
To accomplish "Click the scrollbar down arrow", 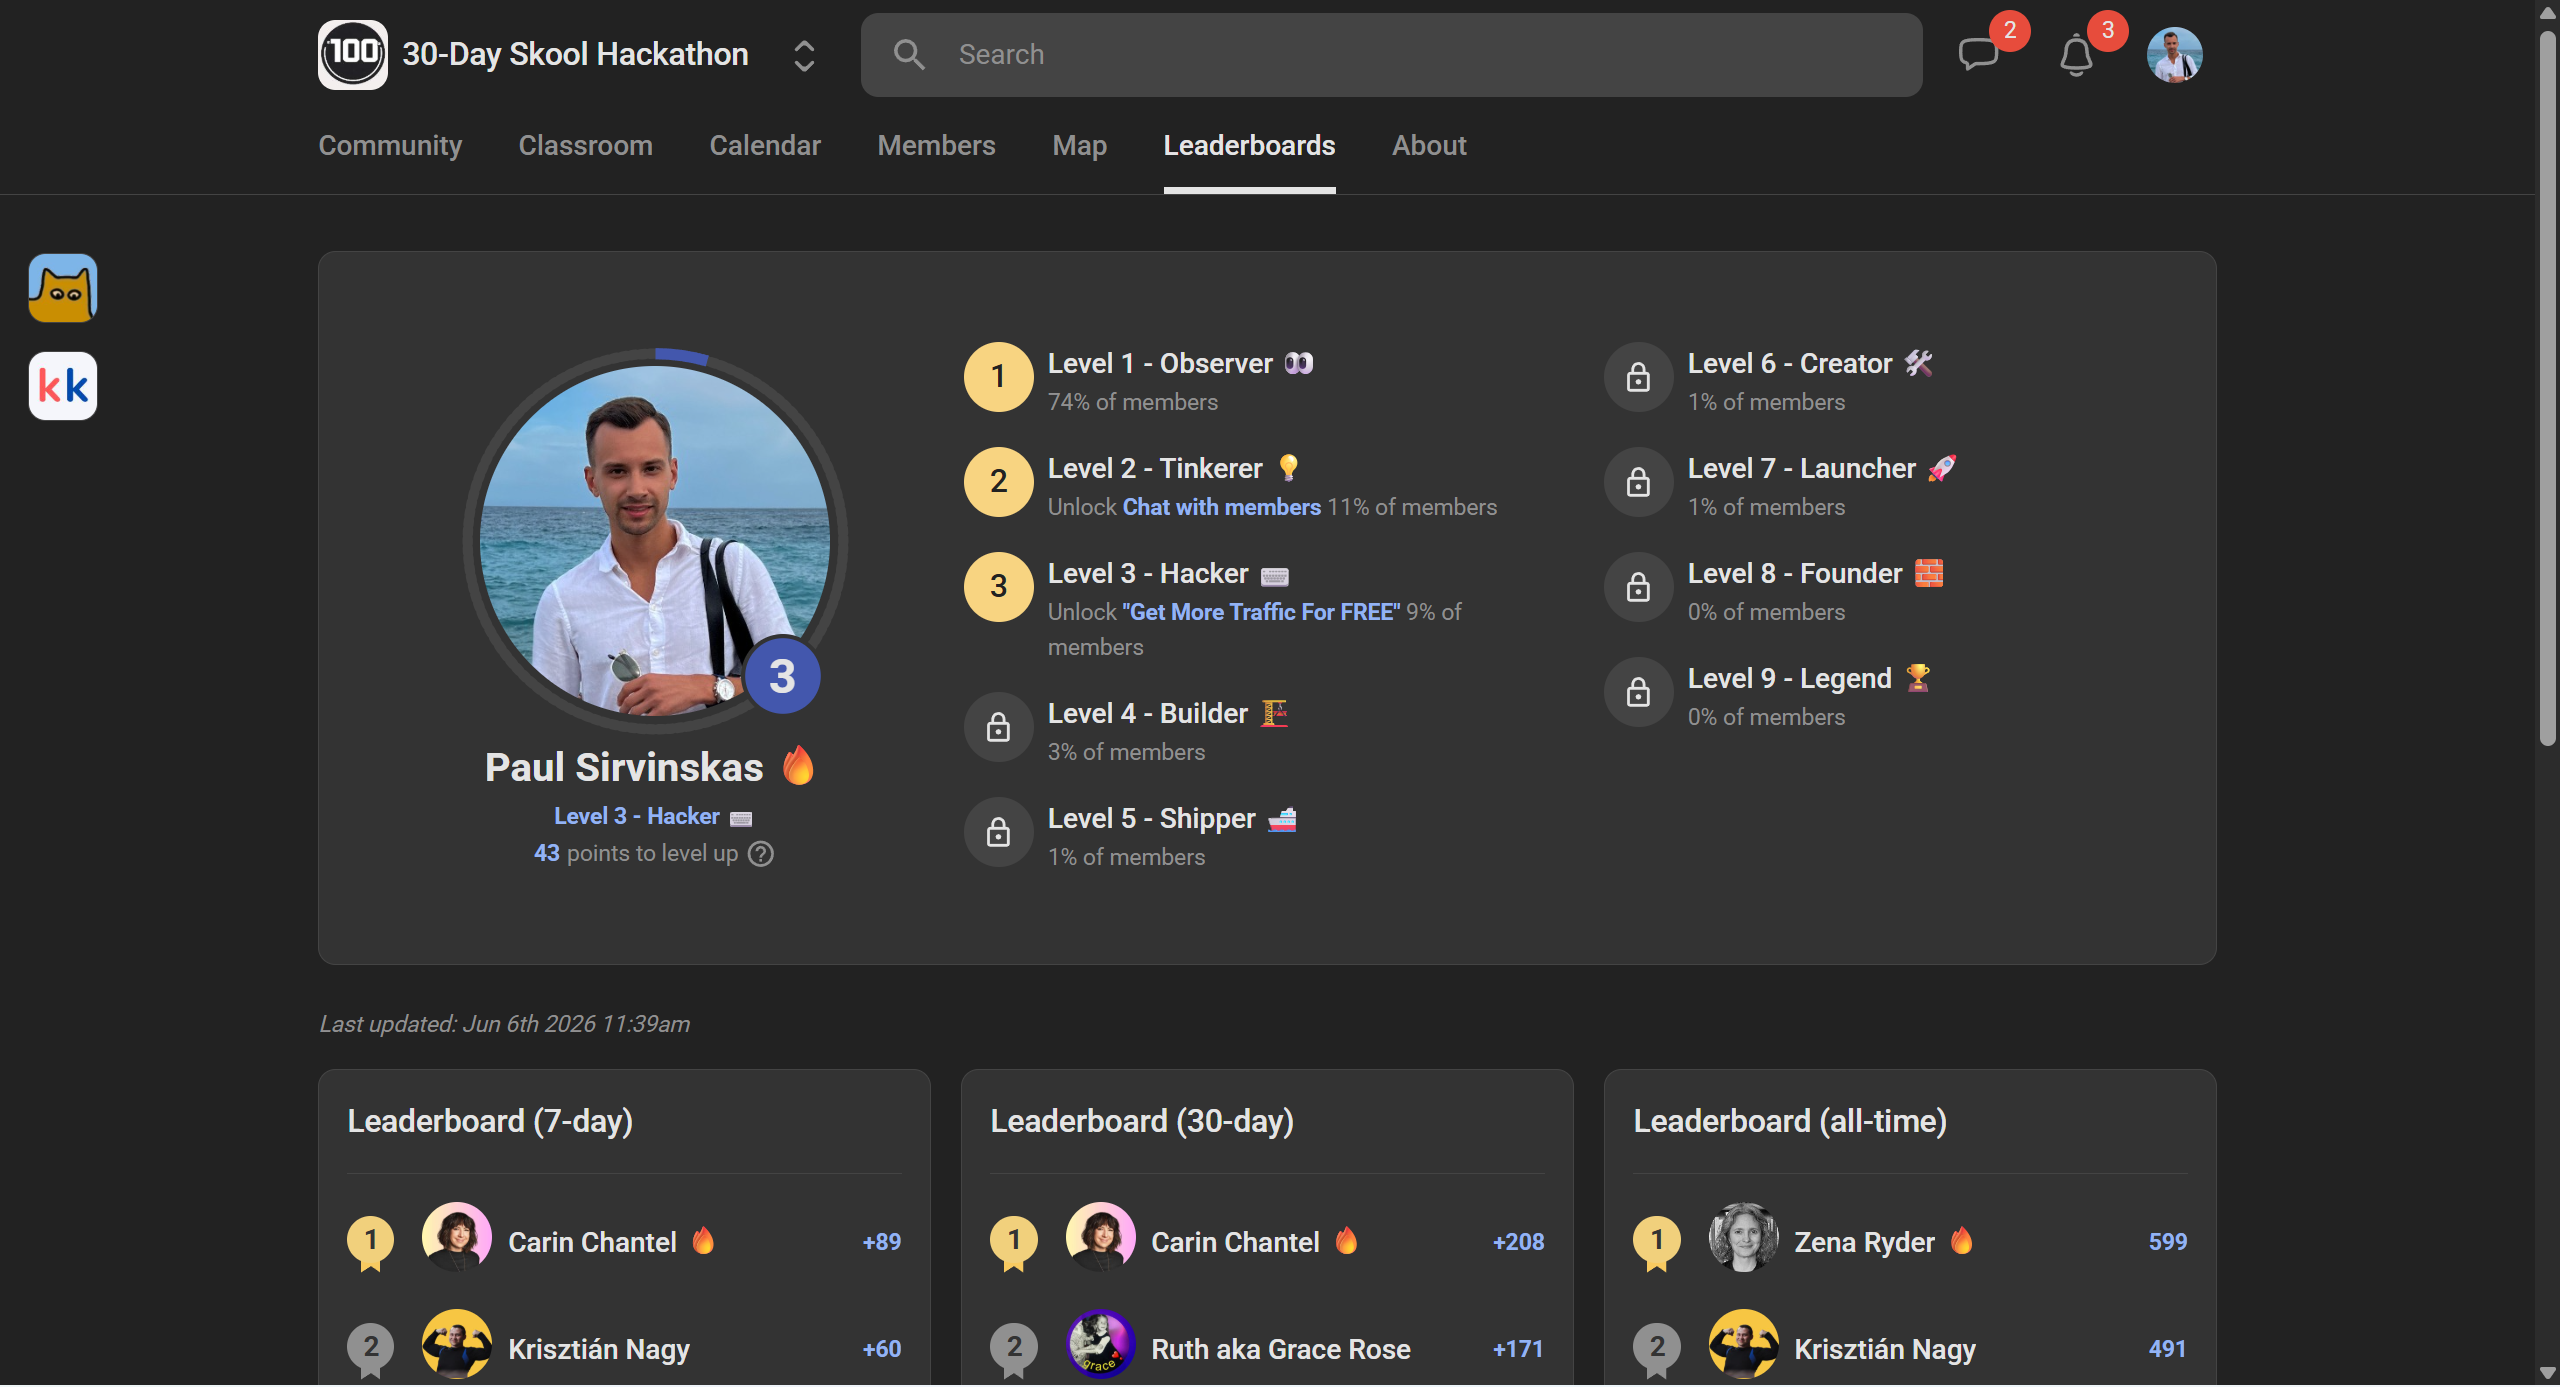I will point(2548,1374).
